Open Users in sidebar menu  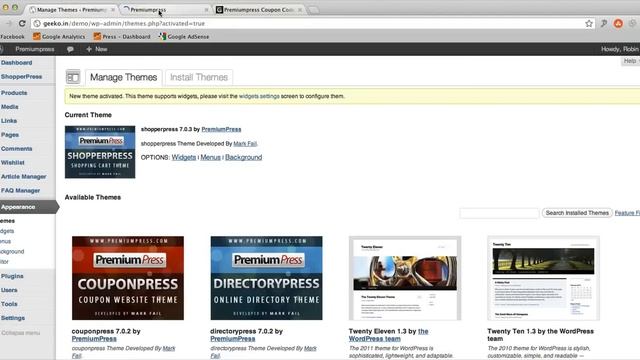click(x=9, y=290)
